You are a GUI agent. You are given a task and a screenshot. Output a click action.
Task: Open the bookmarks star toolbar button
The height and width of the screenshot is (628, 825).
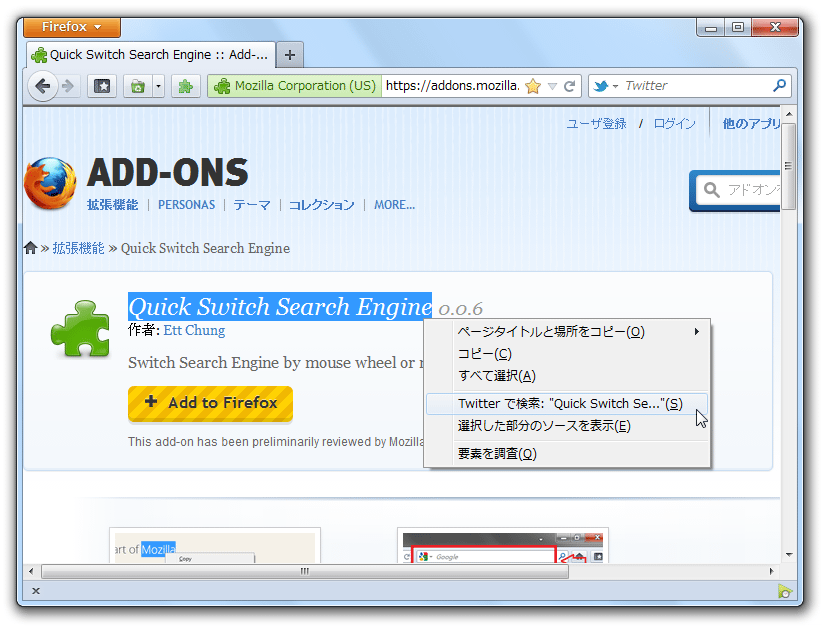click(x=102, y=86)
